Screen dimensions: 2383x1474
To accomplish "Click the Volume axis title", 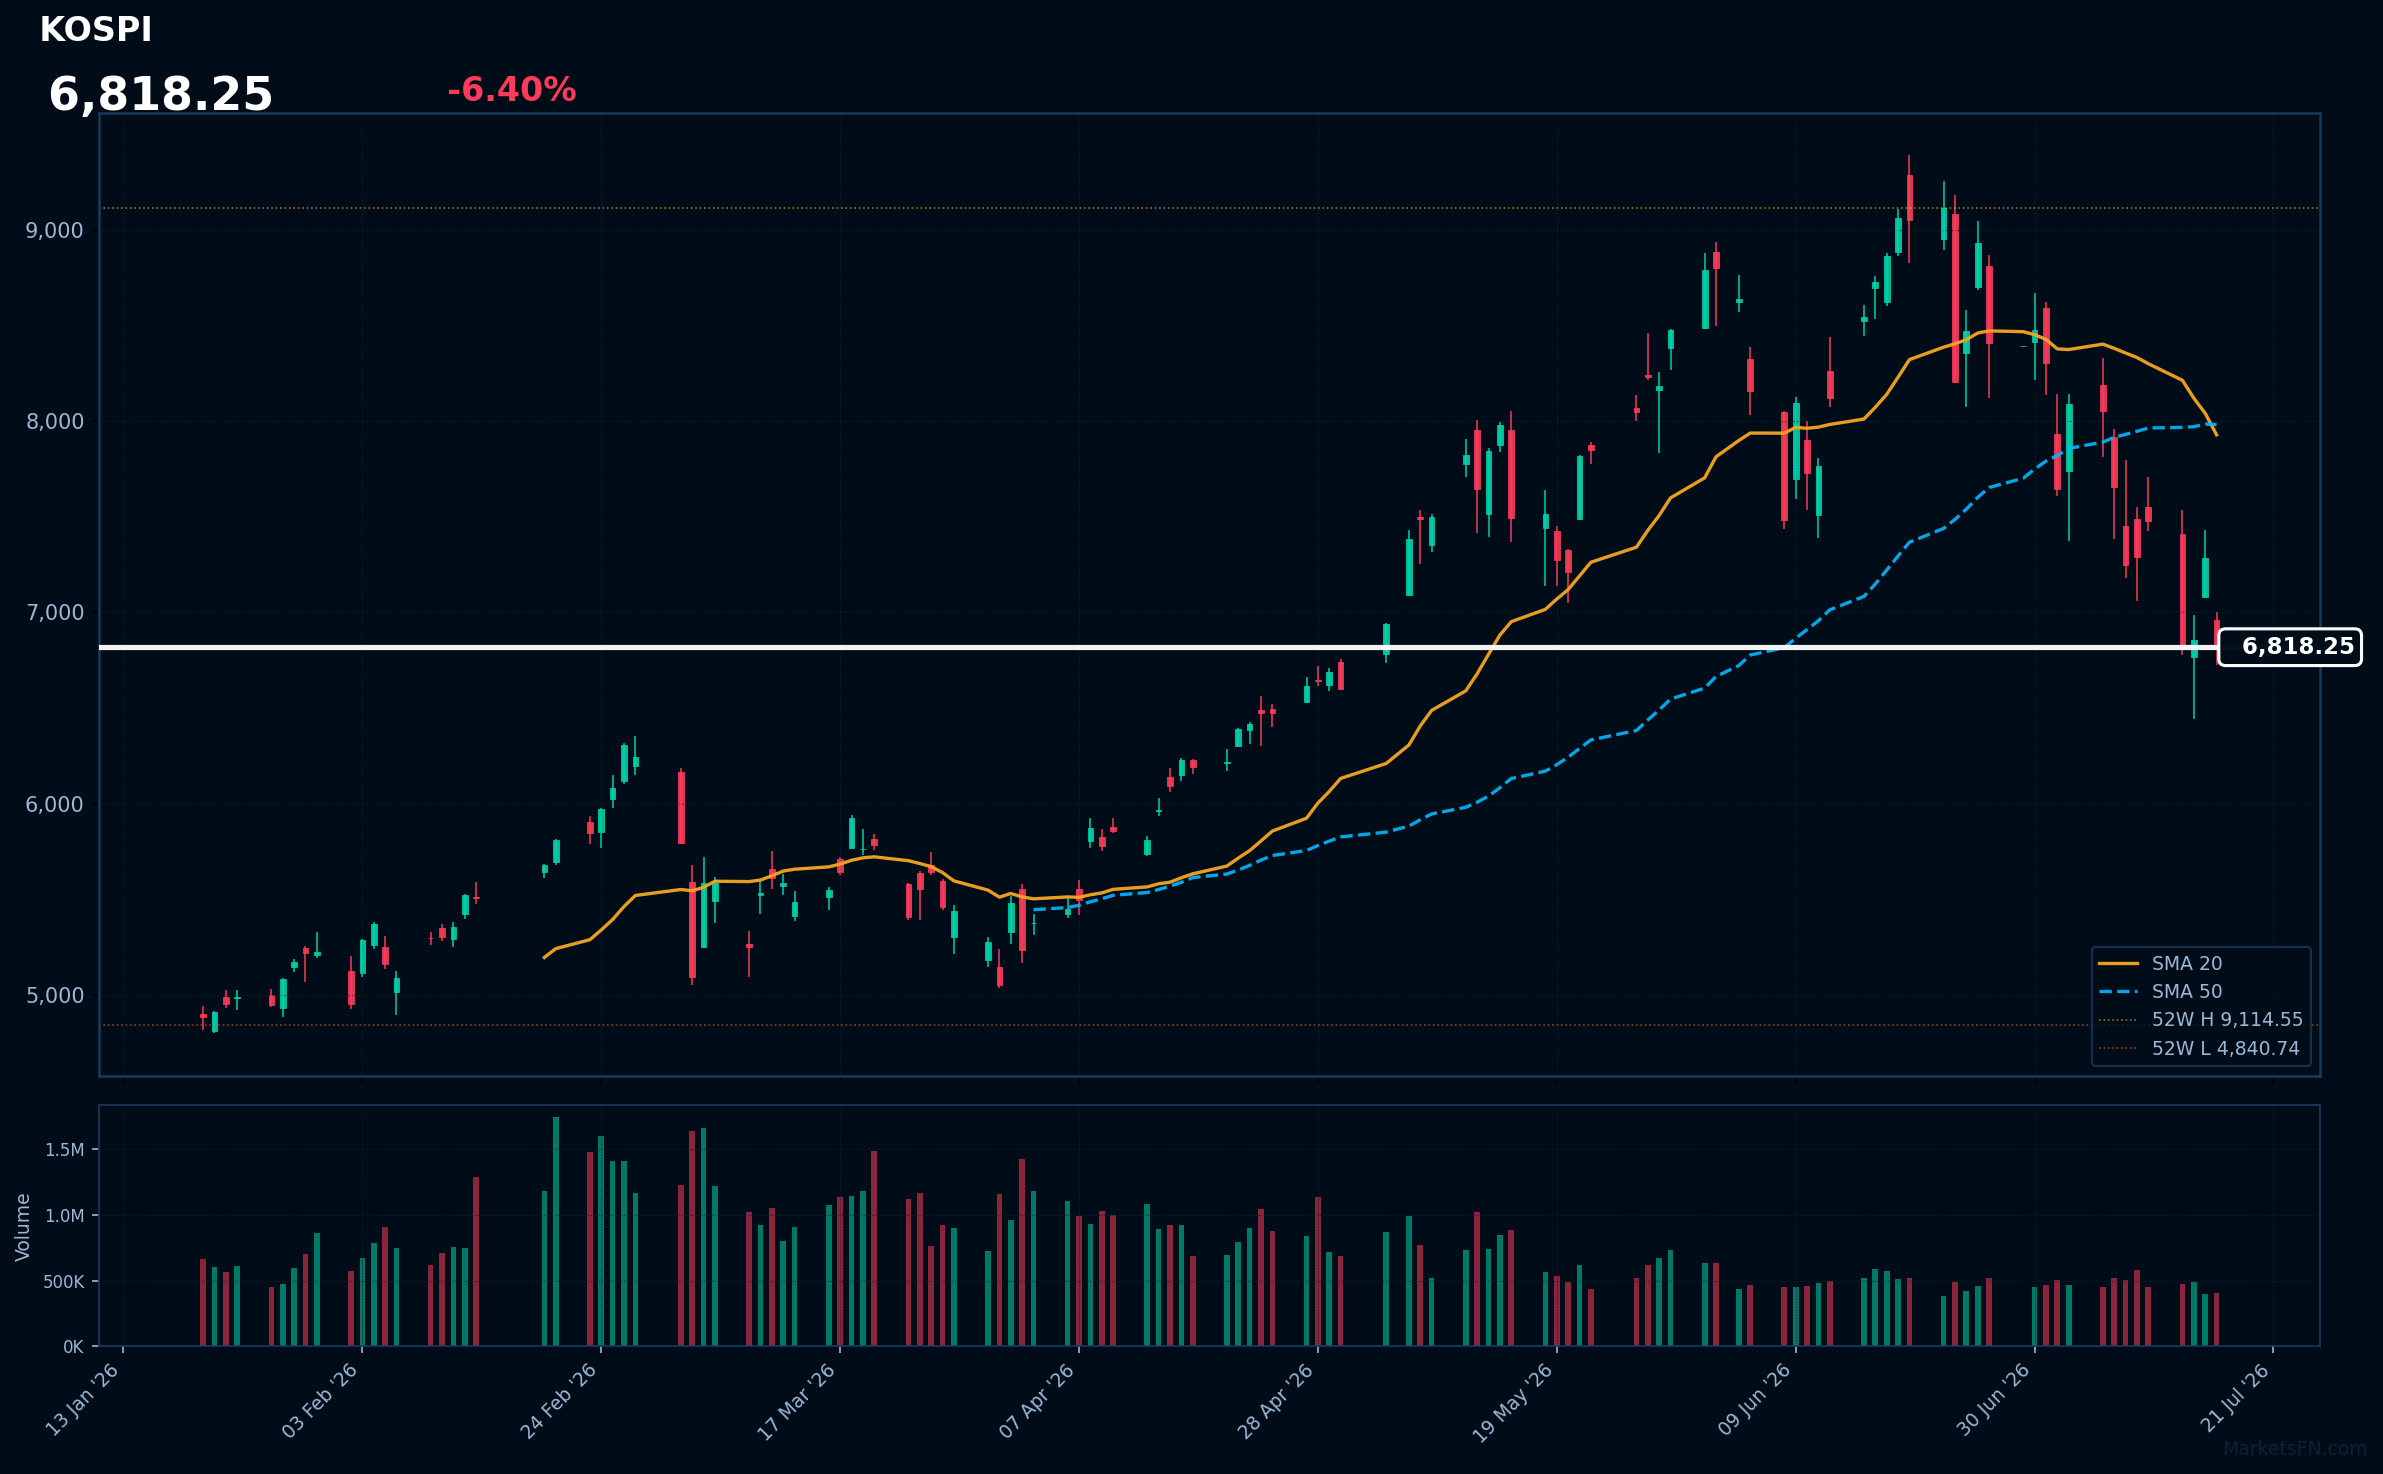I will pyautogui.click(x=23, y=1227).
